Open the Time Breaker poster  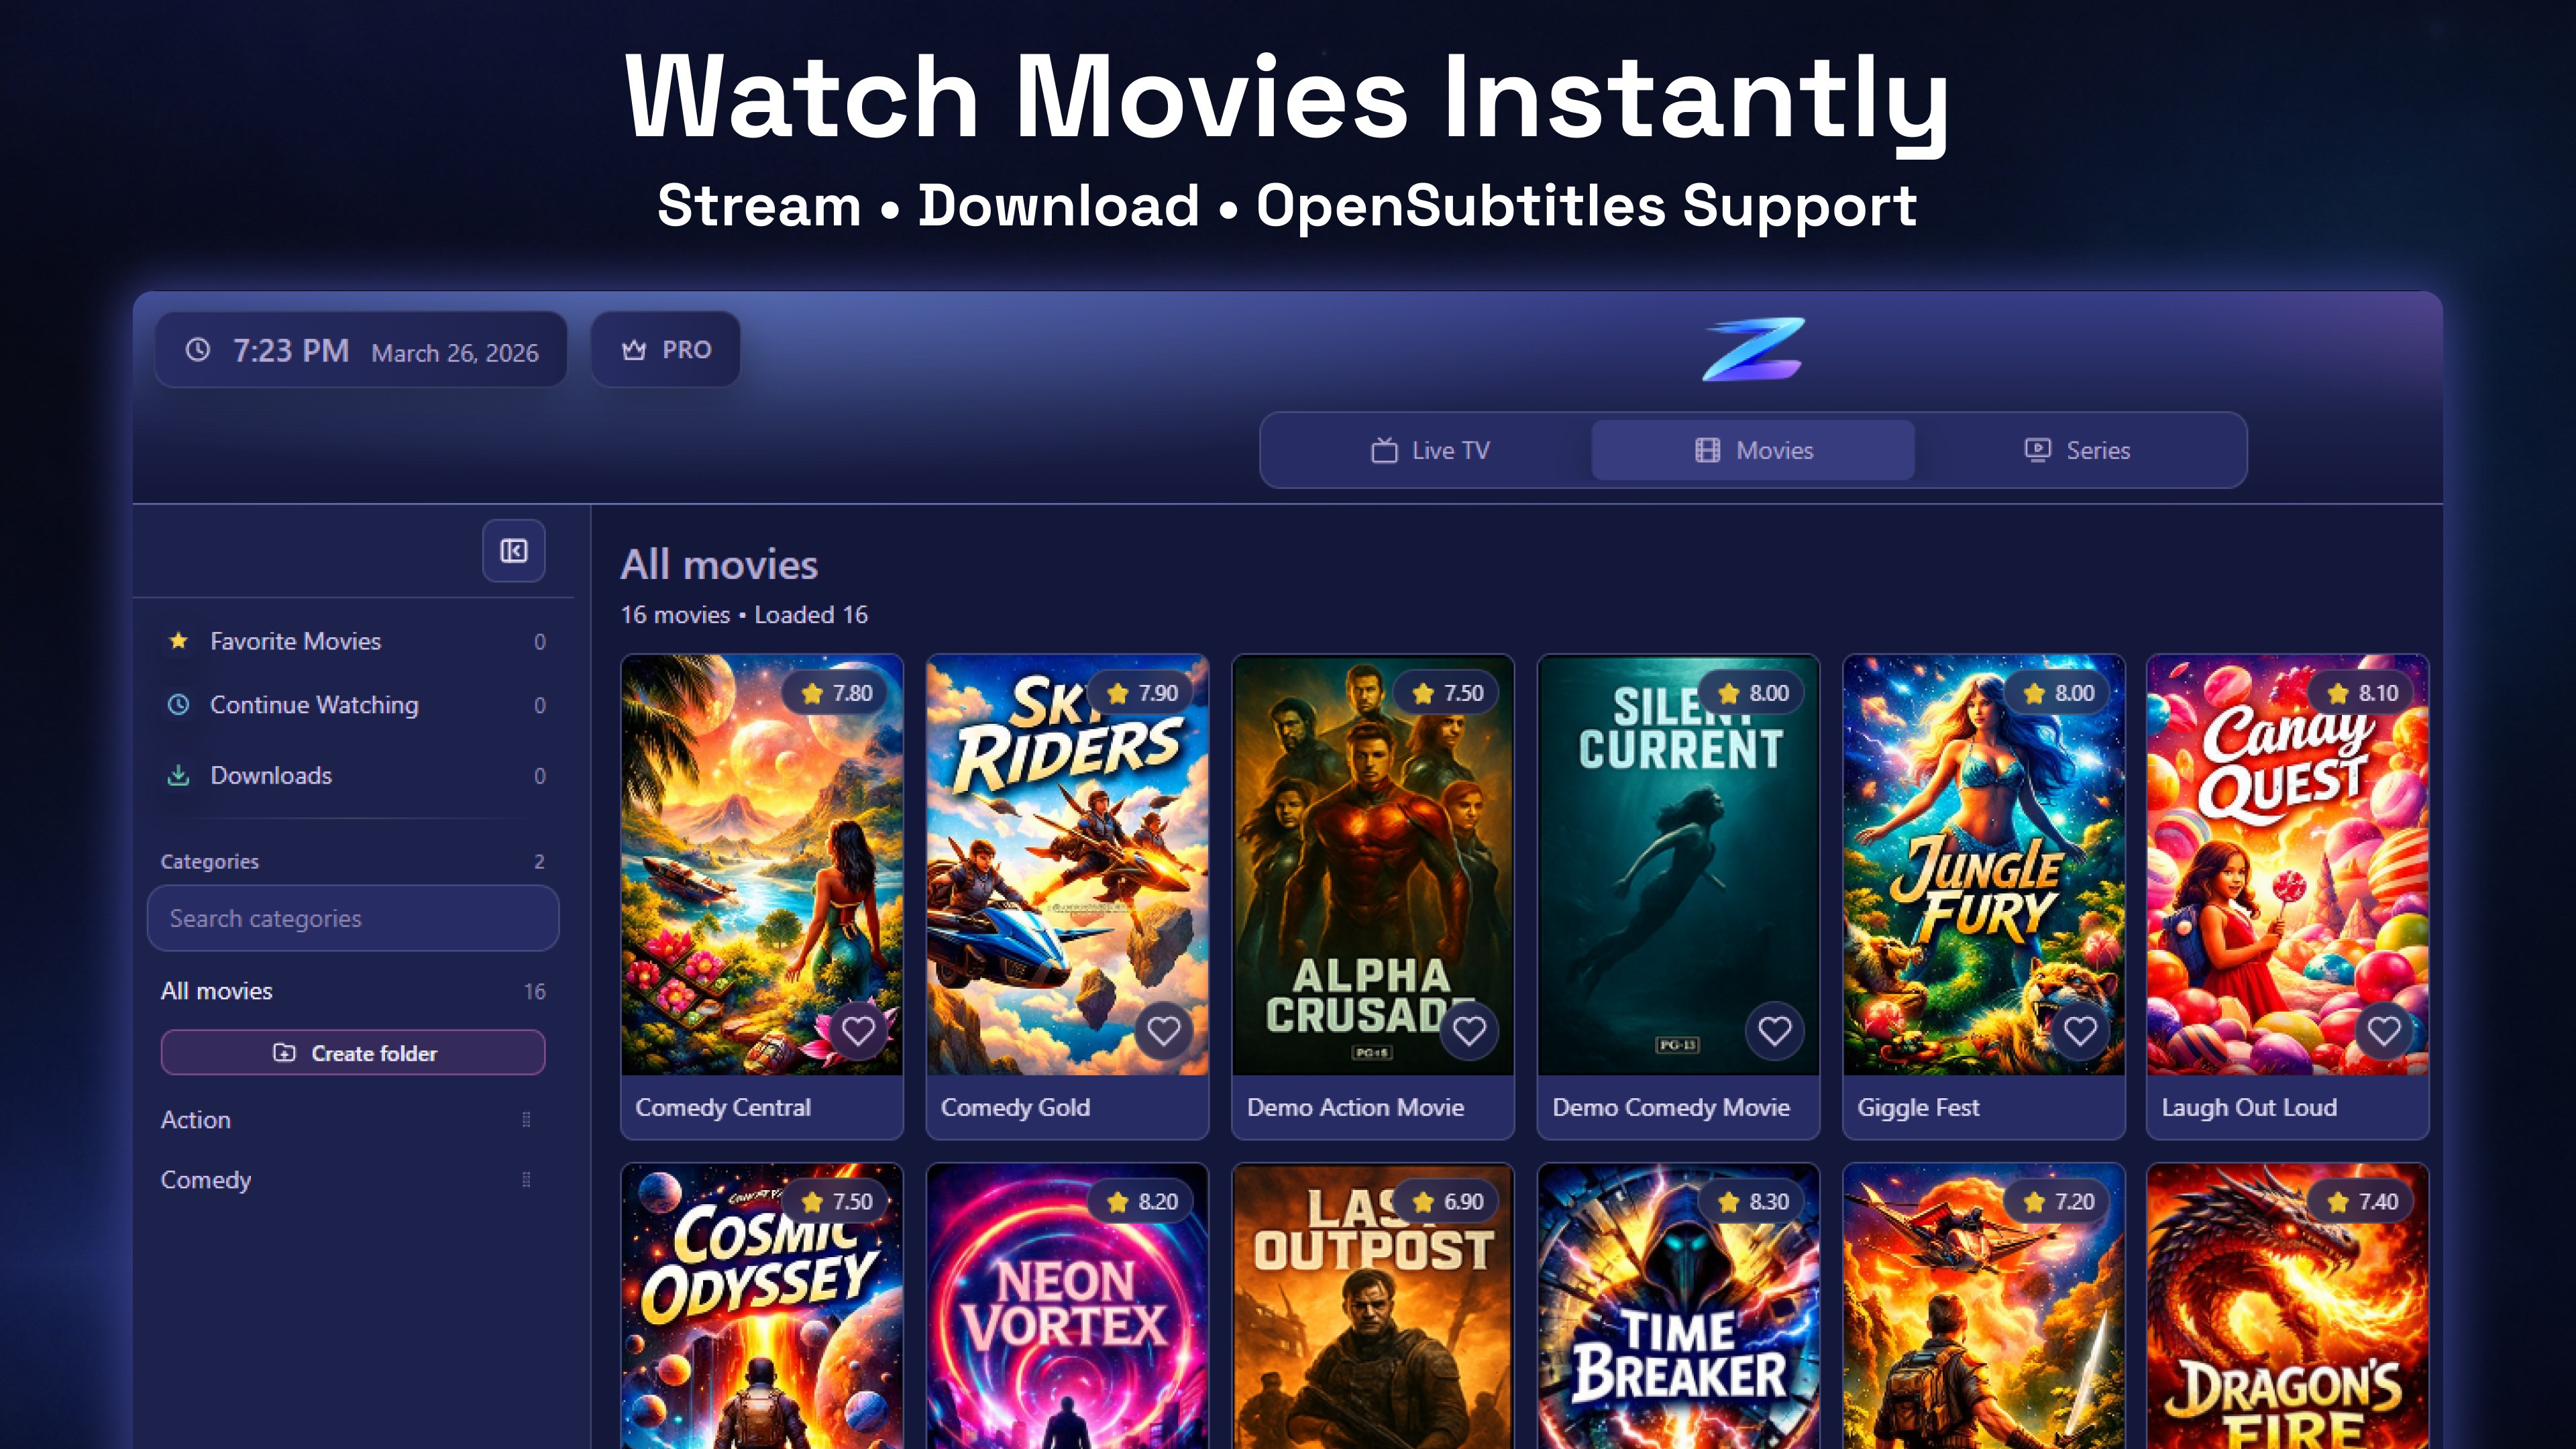(1678, 1307)
